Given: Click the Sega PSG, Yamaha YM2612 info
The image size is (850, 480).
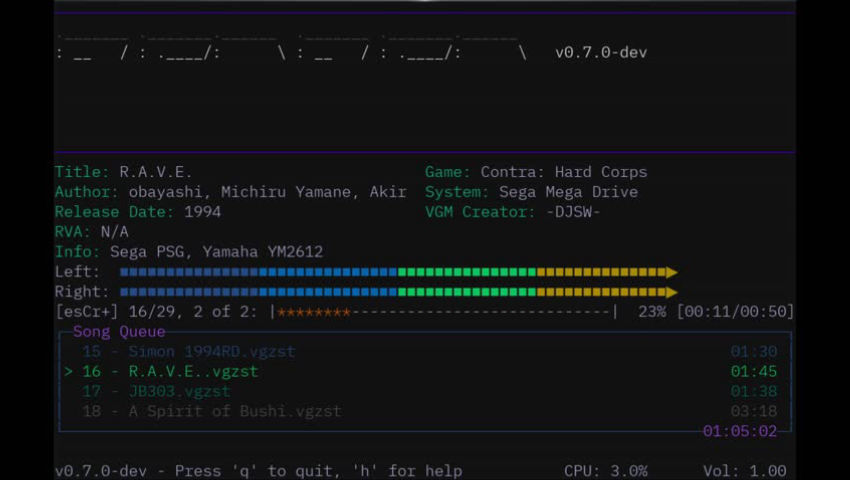Looking at the screenshot, I should [216, 252].
